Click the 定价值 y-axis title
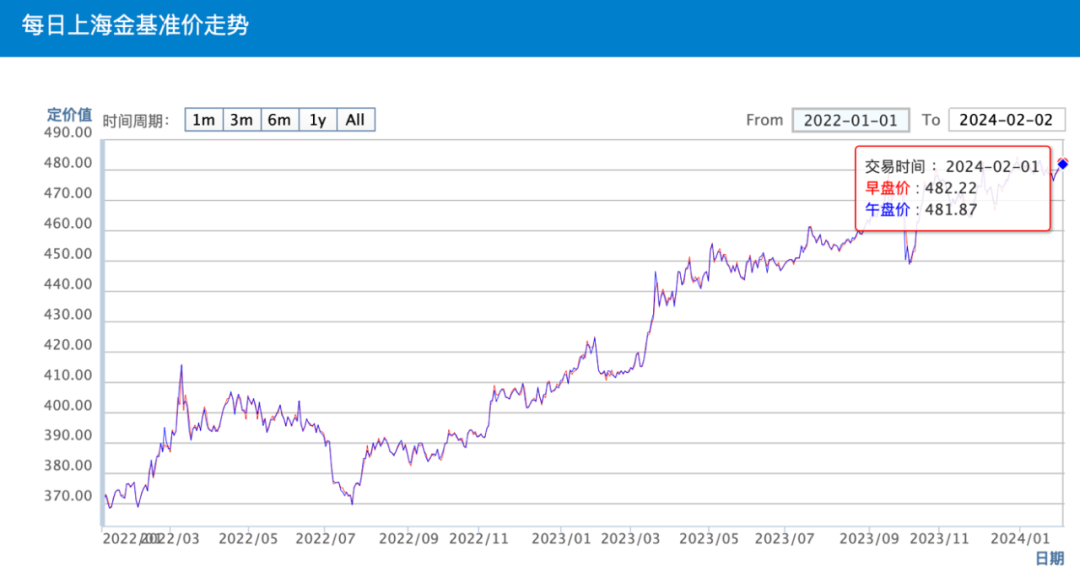 pos(70,114)
